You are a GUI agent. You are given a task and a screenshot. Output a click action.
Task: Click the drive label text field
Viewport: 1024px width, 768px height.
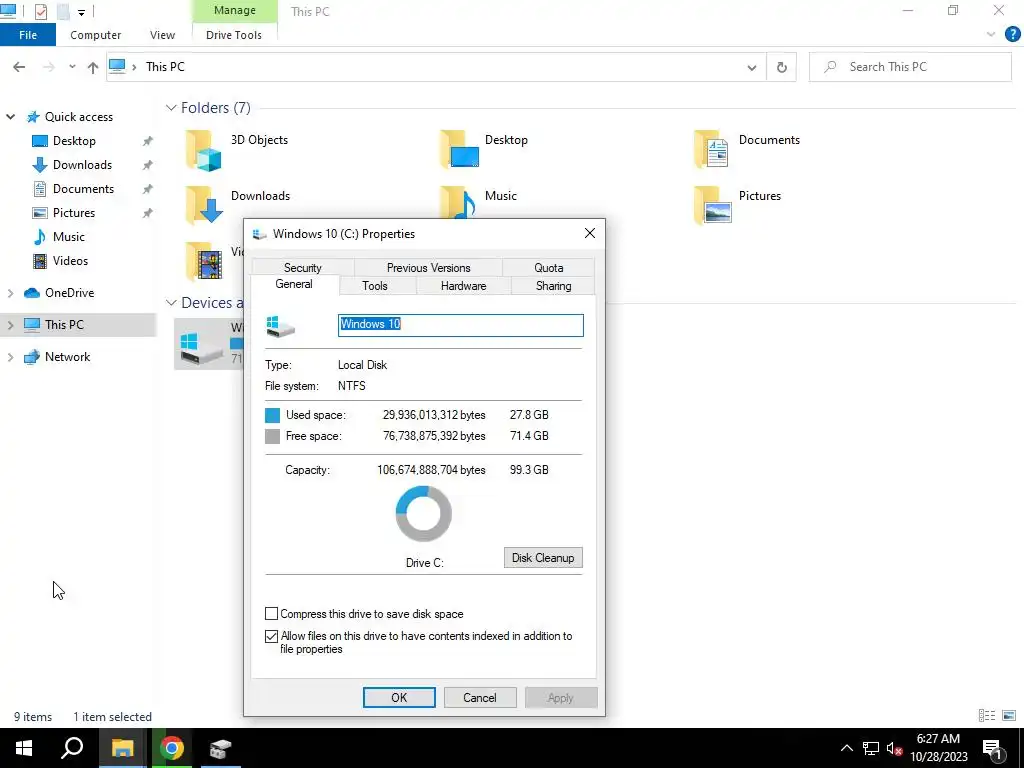460,325
